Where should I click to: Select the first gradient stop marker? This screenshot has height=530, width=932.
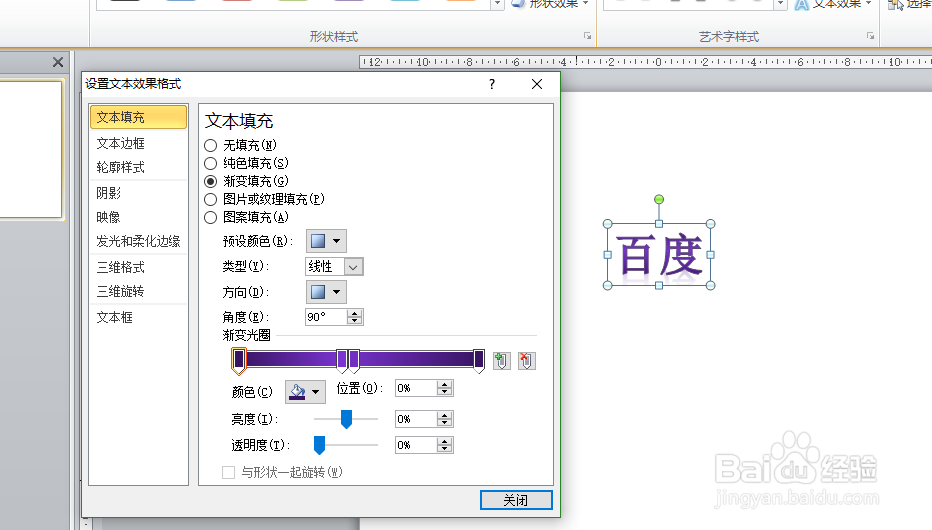[238, 361]
